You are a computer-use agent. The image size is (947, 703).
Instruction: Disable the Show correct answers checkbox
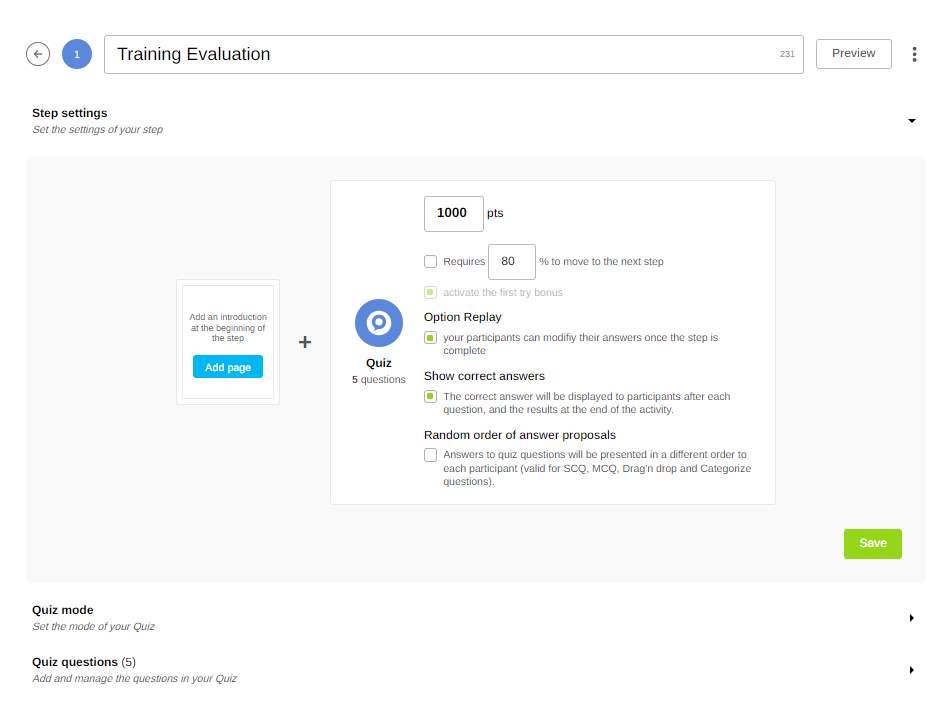click(x=431, y=397)
